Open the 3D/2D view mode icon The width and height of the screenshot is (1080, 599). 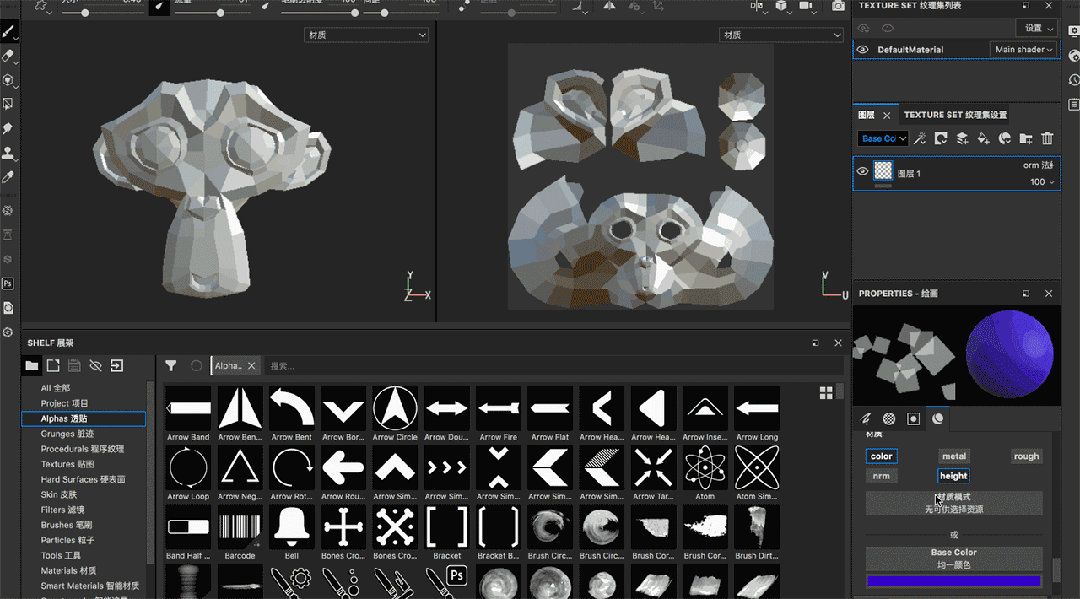pyautogui.click(x=757, y=6)
